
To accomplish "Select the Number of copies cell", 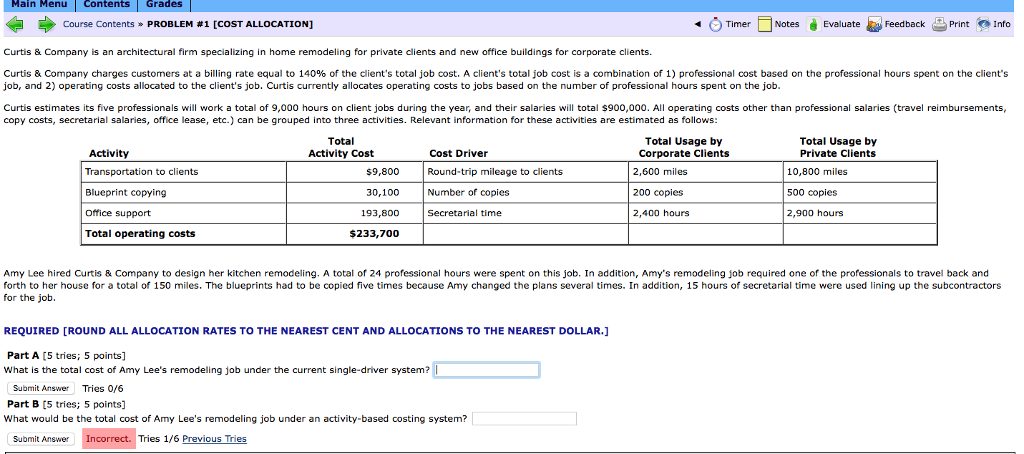I will pos(526,193).
